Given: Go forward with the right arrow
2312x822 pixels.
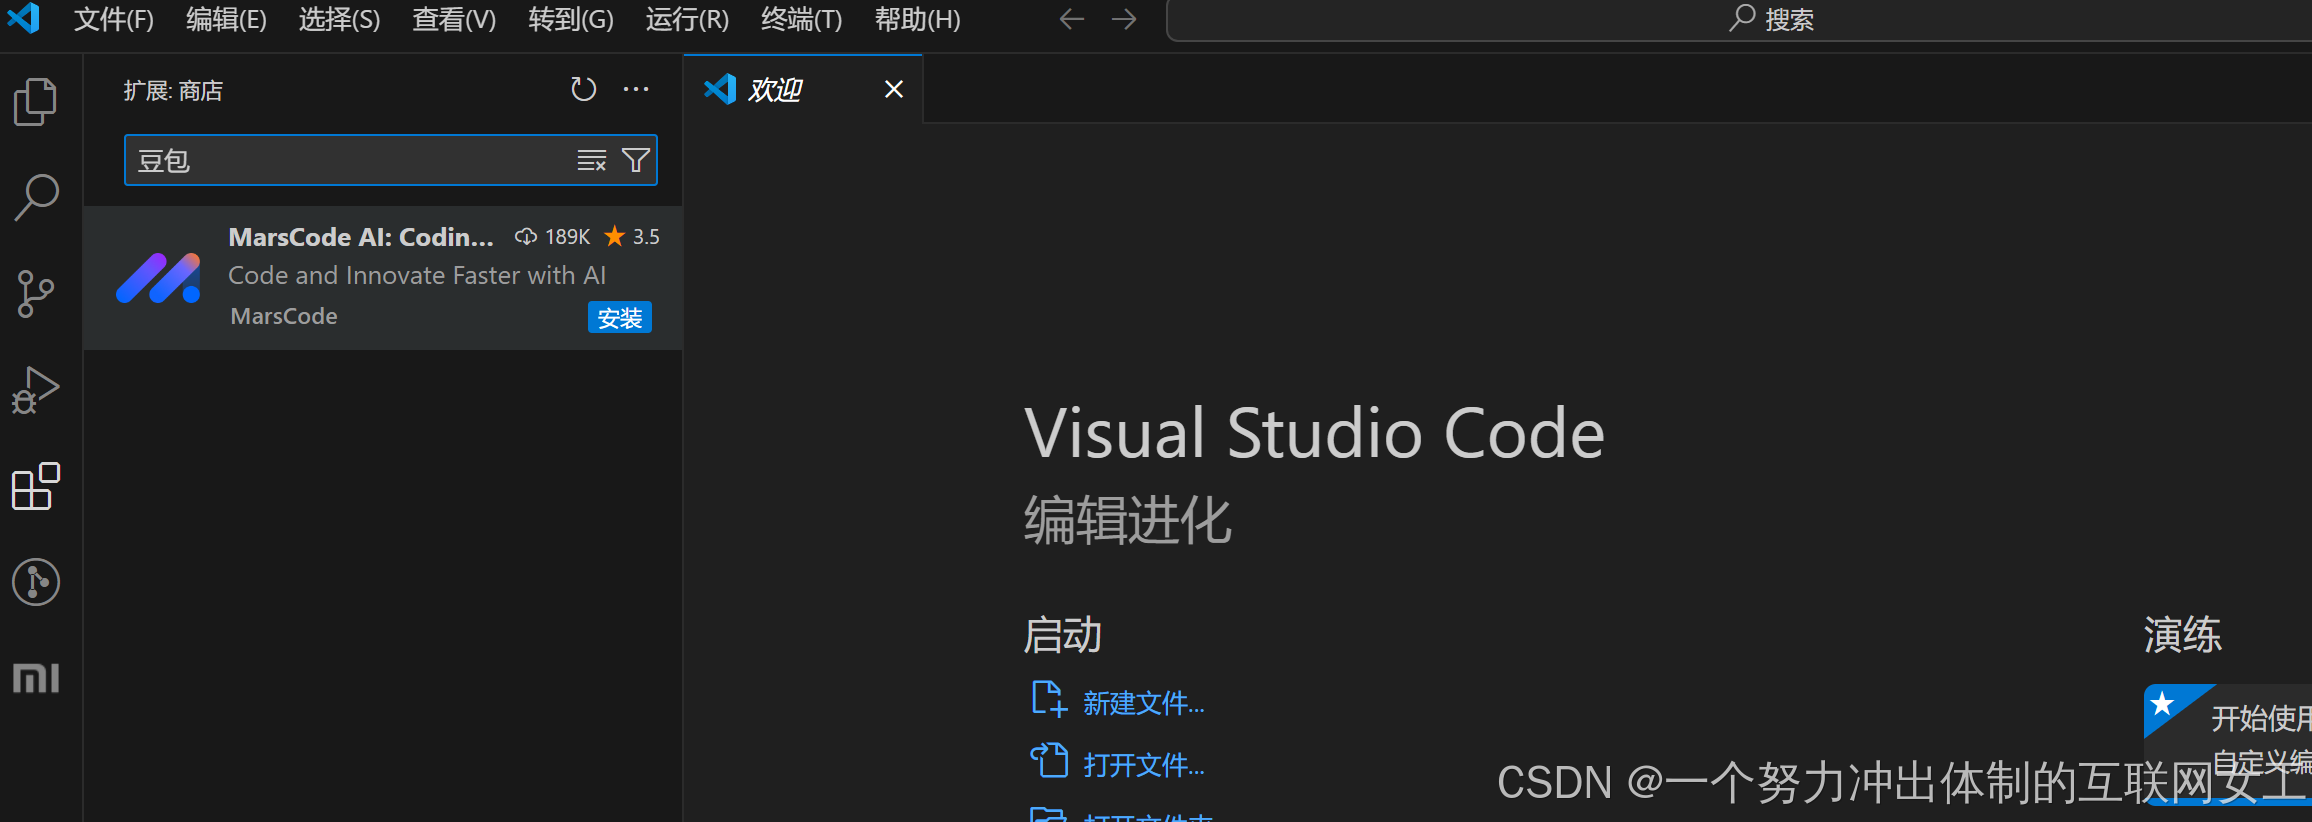Looking at the screenshot, I should pos(1124,19).
